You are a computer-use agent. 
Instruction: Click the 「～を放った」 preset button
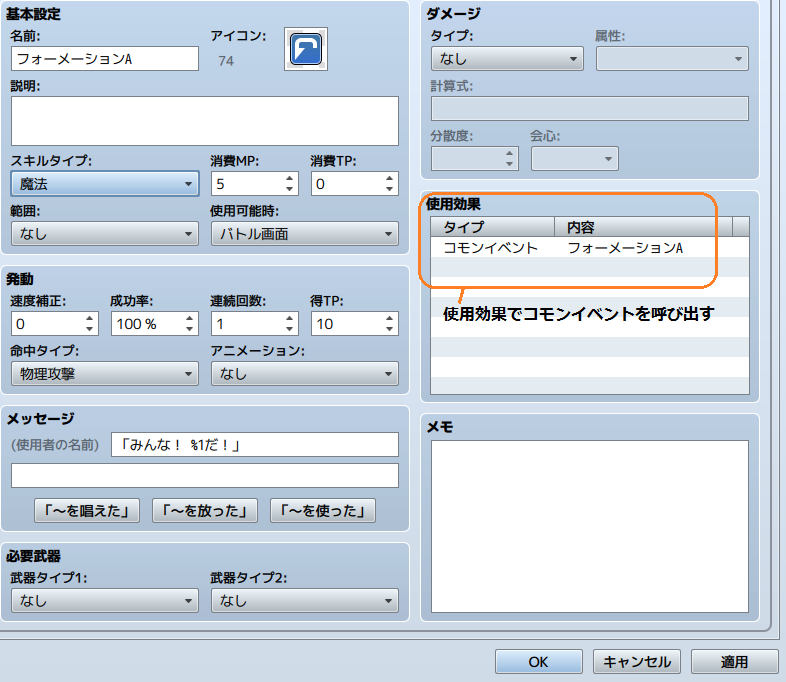(x=205, y=511)
